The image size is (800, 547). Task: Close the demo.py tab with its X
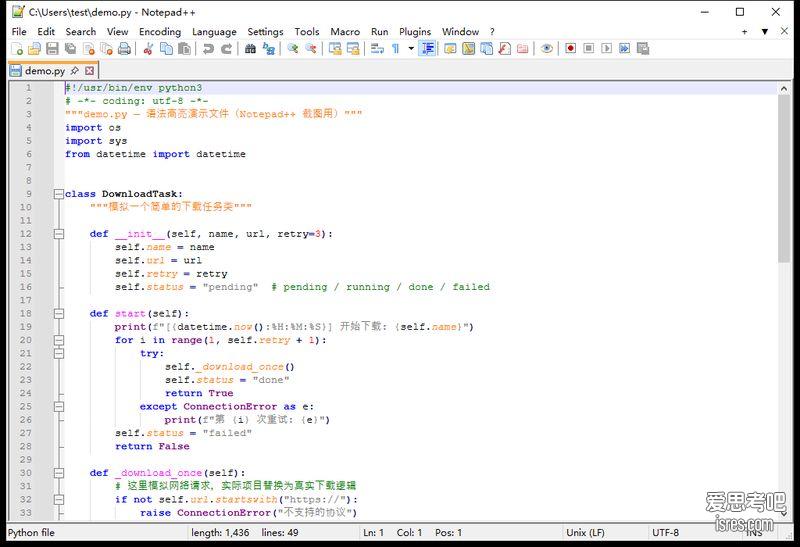(x=89, y=70)
